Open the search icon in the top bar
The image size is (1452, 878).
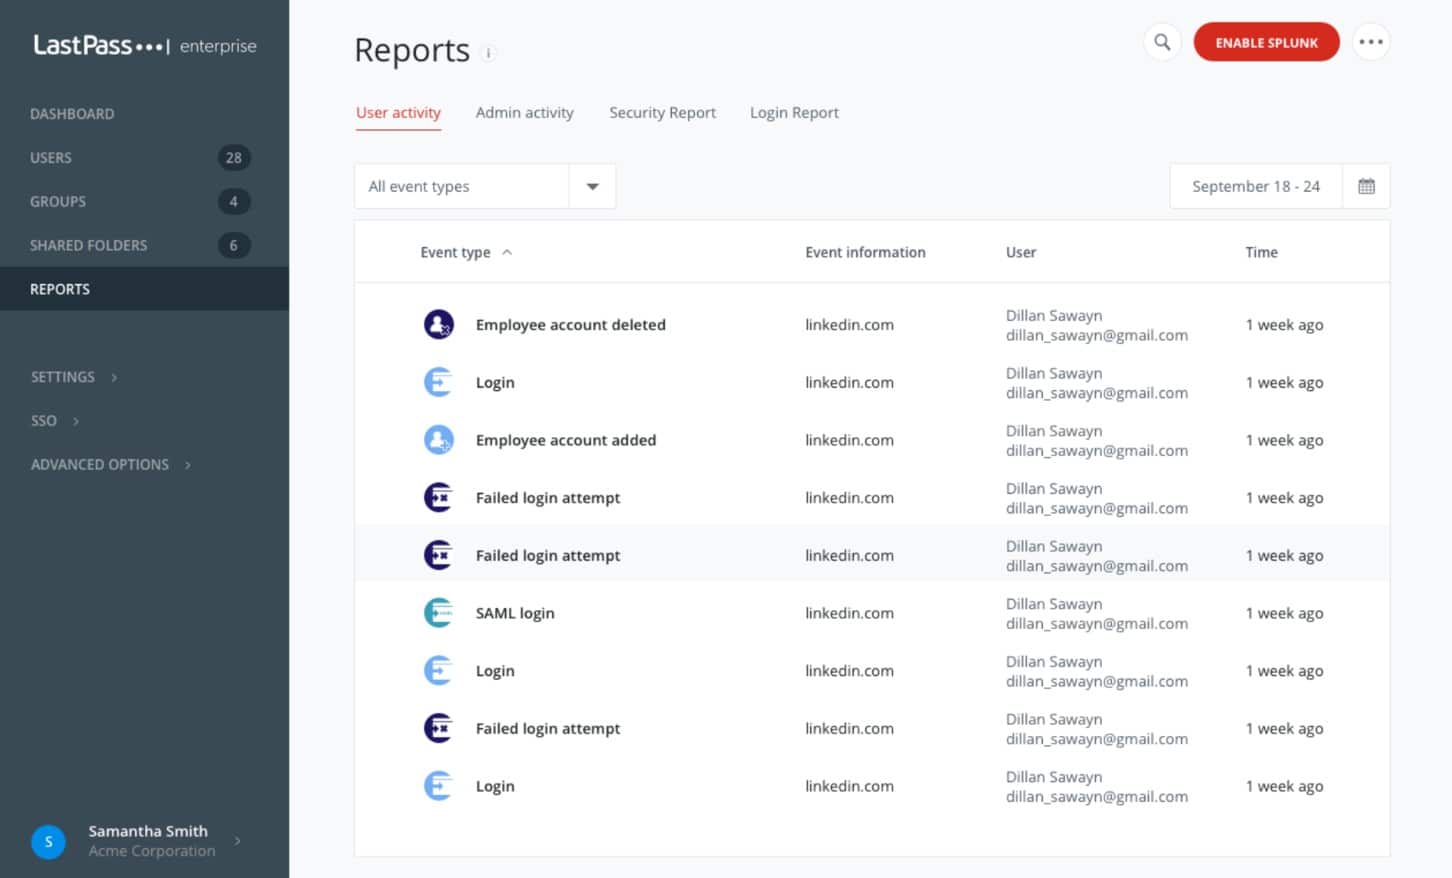click(1161, 42)
